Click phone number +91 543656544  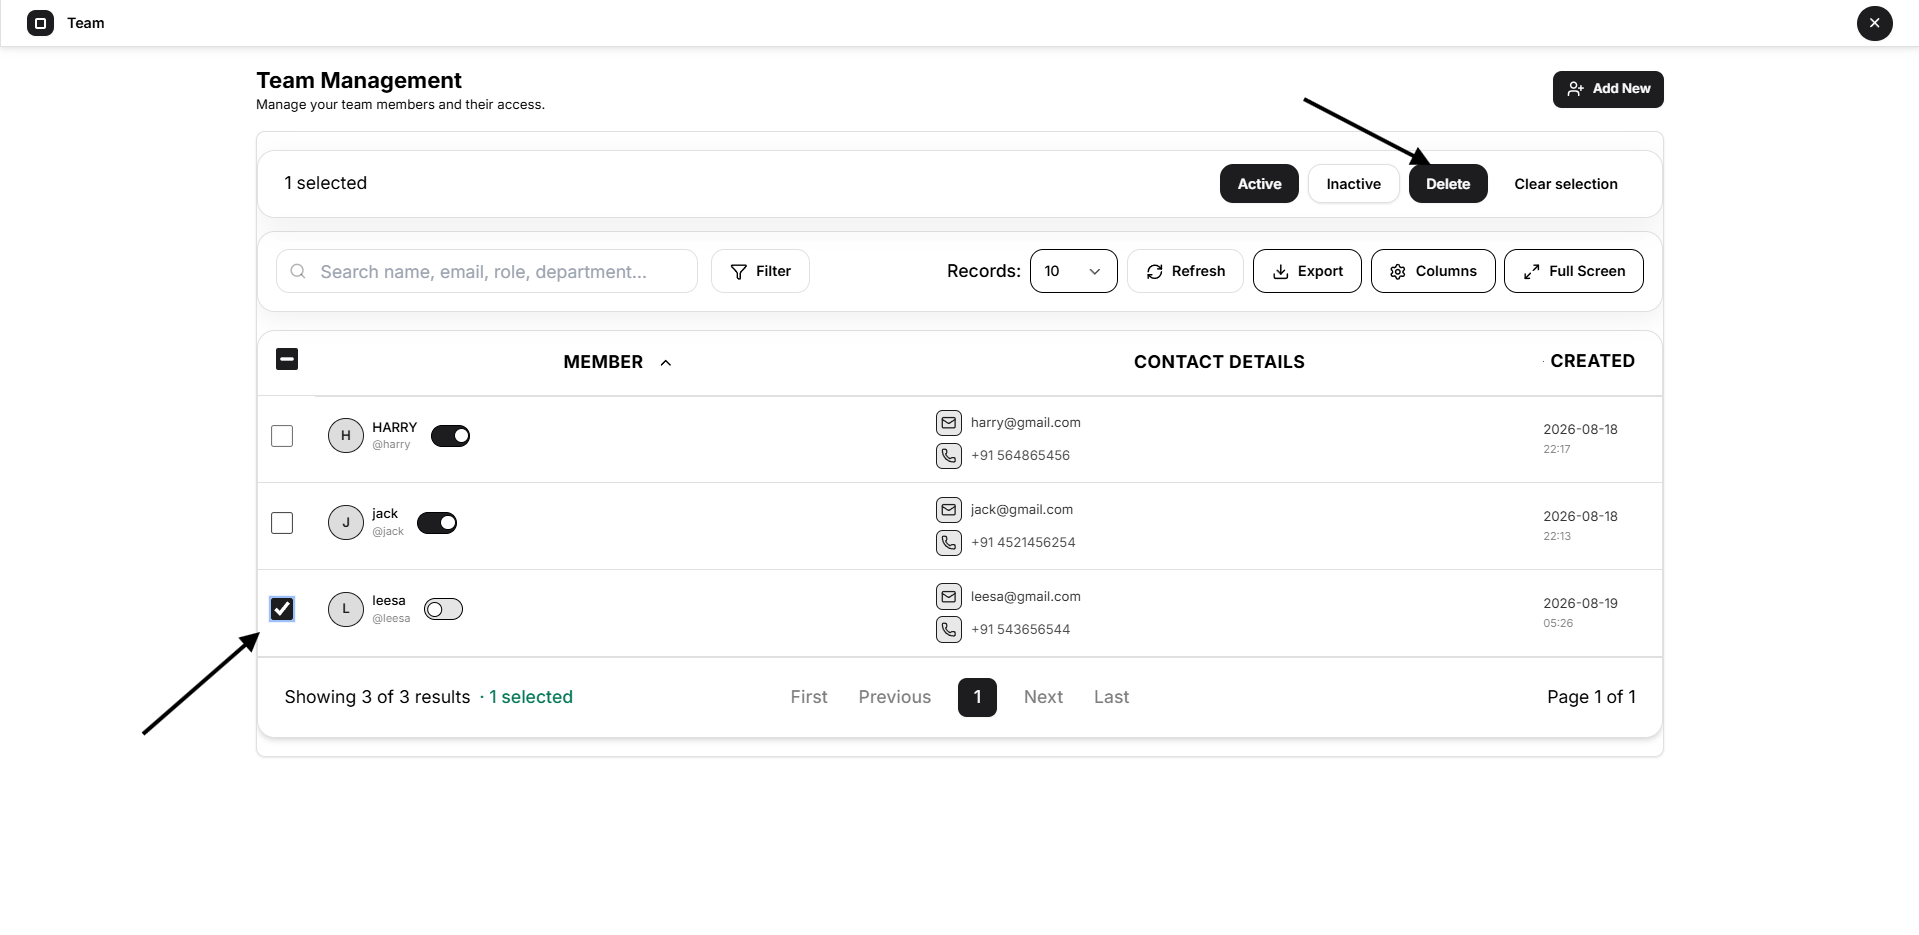1020,630
